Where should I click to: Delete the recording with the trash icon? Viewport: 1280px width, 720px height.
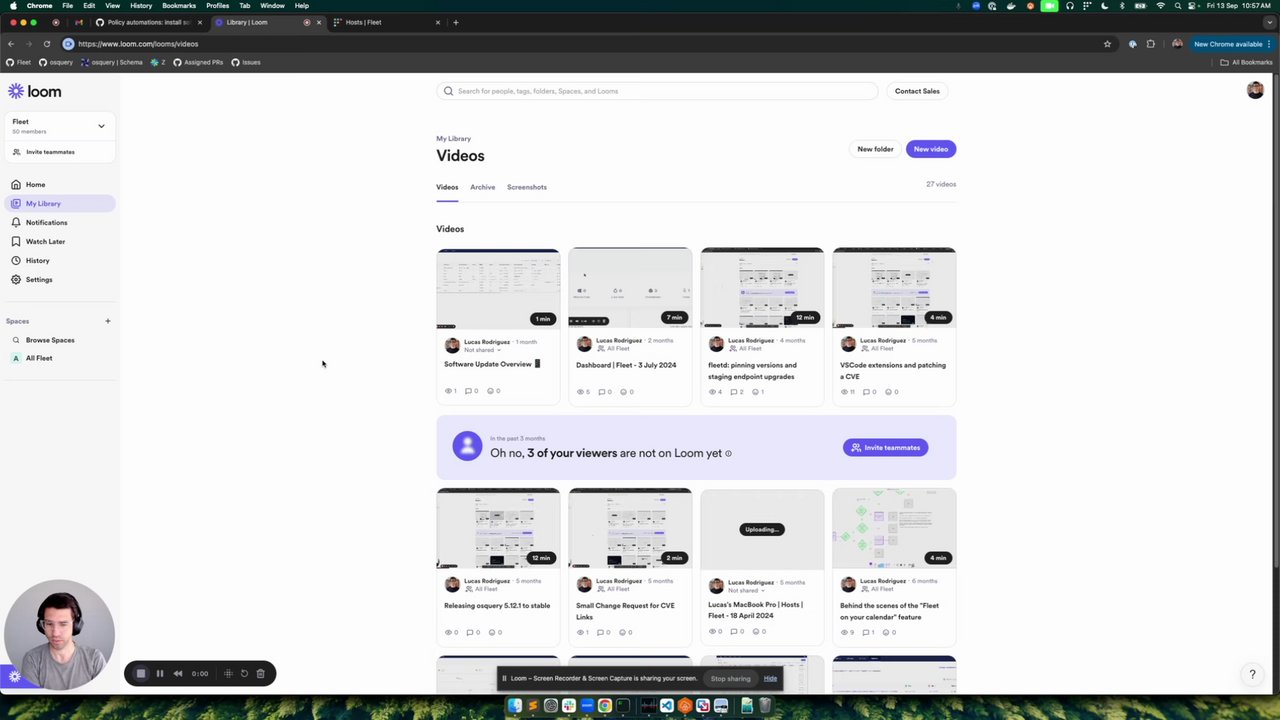[260, 673]
